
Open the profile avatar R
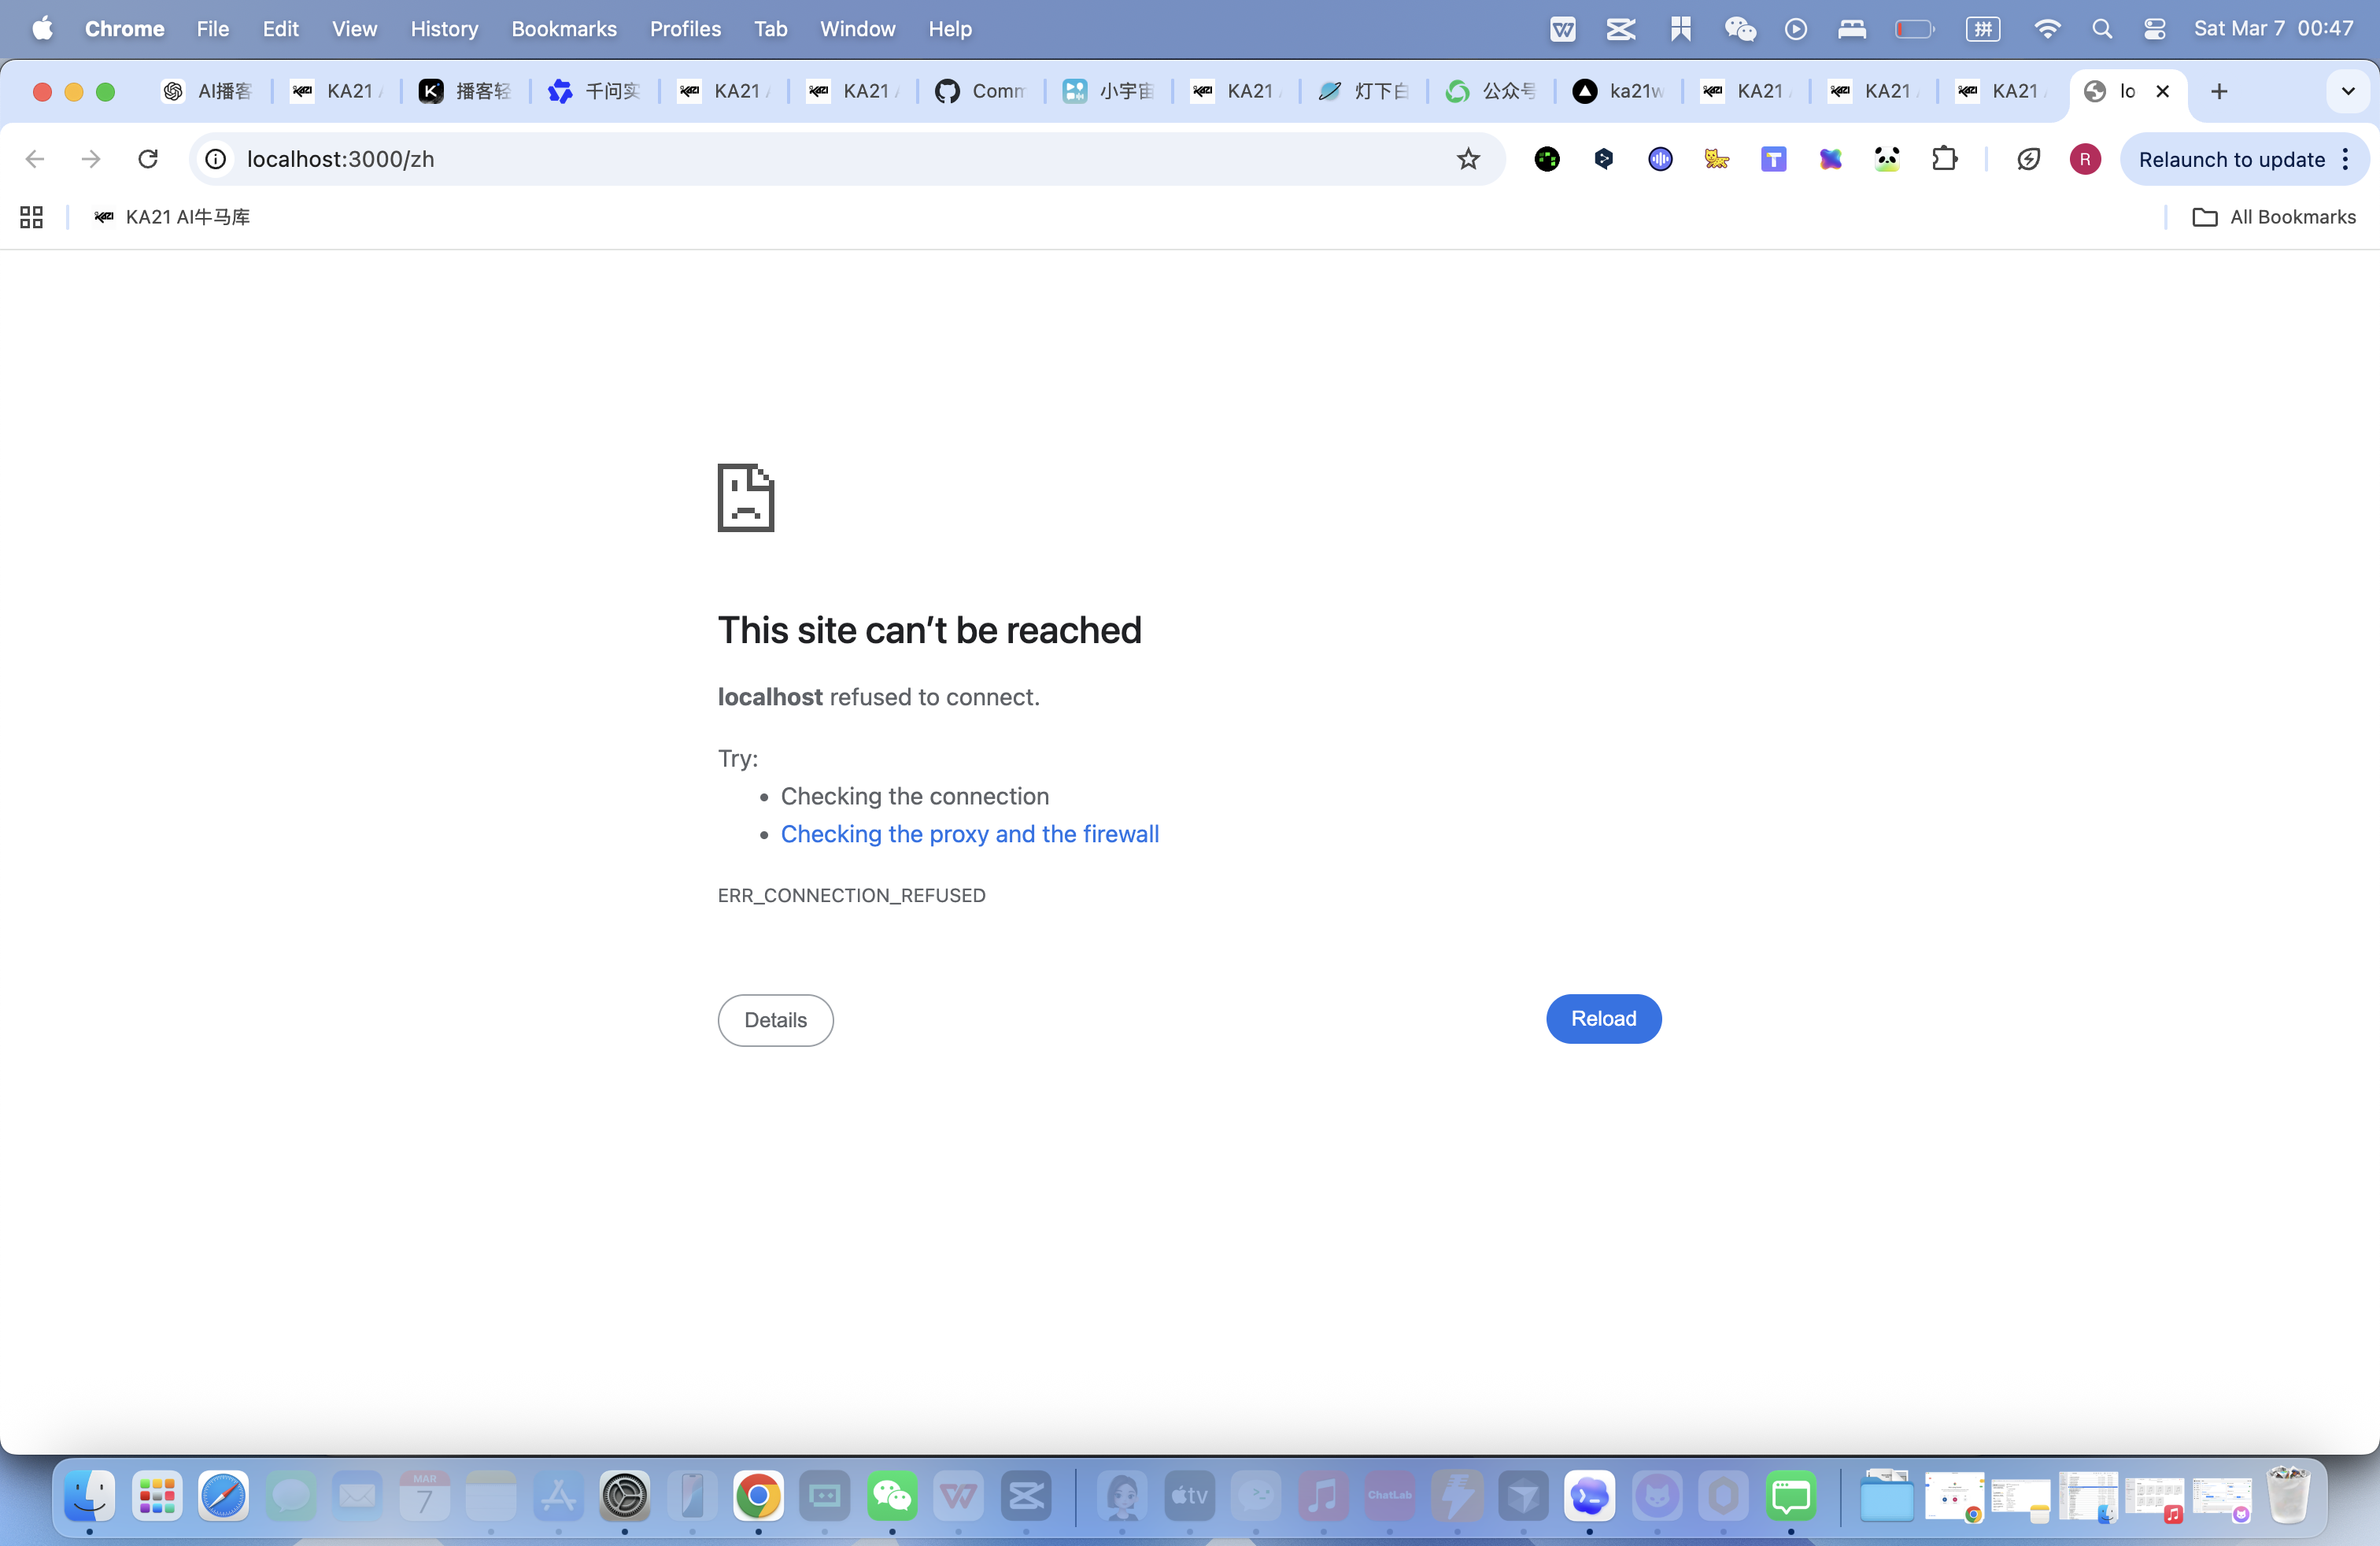coord(2084,159)
